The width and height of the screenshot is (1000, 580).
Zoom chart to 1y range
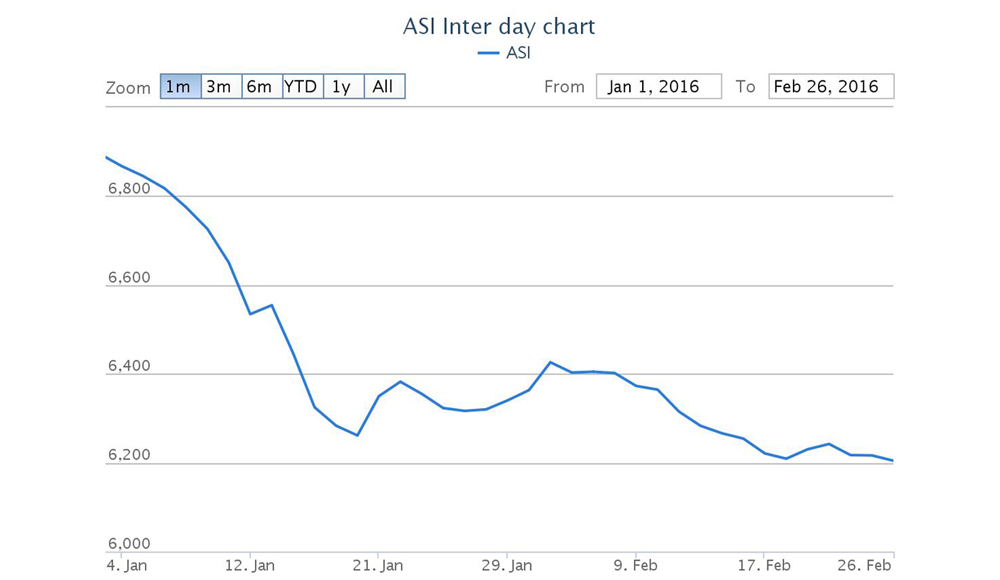point(343,87)
